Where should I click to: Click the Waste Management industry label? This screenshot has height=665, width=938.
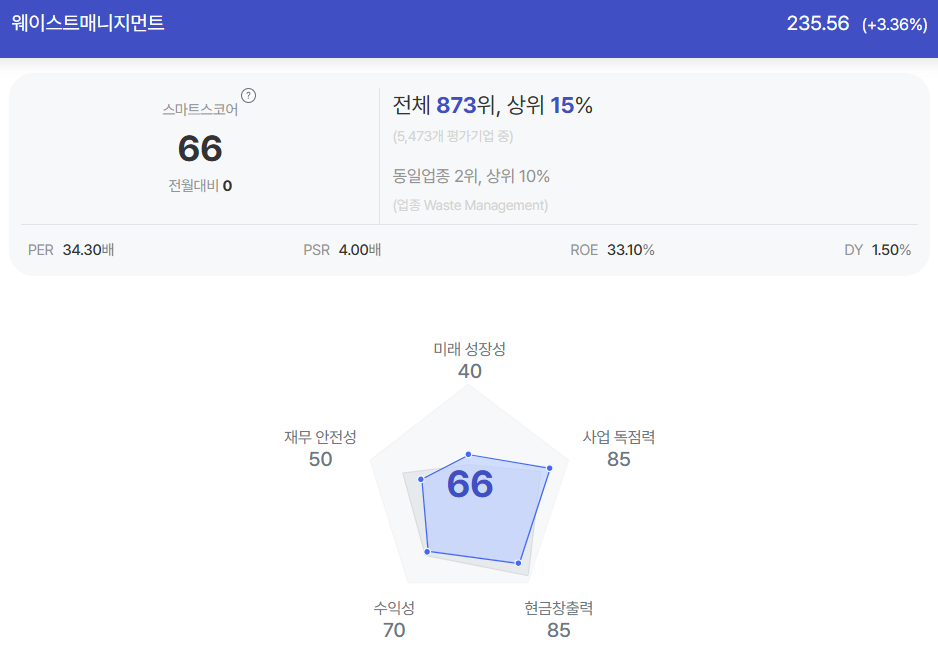coord(470,205)
